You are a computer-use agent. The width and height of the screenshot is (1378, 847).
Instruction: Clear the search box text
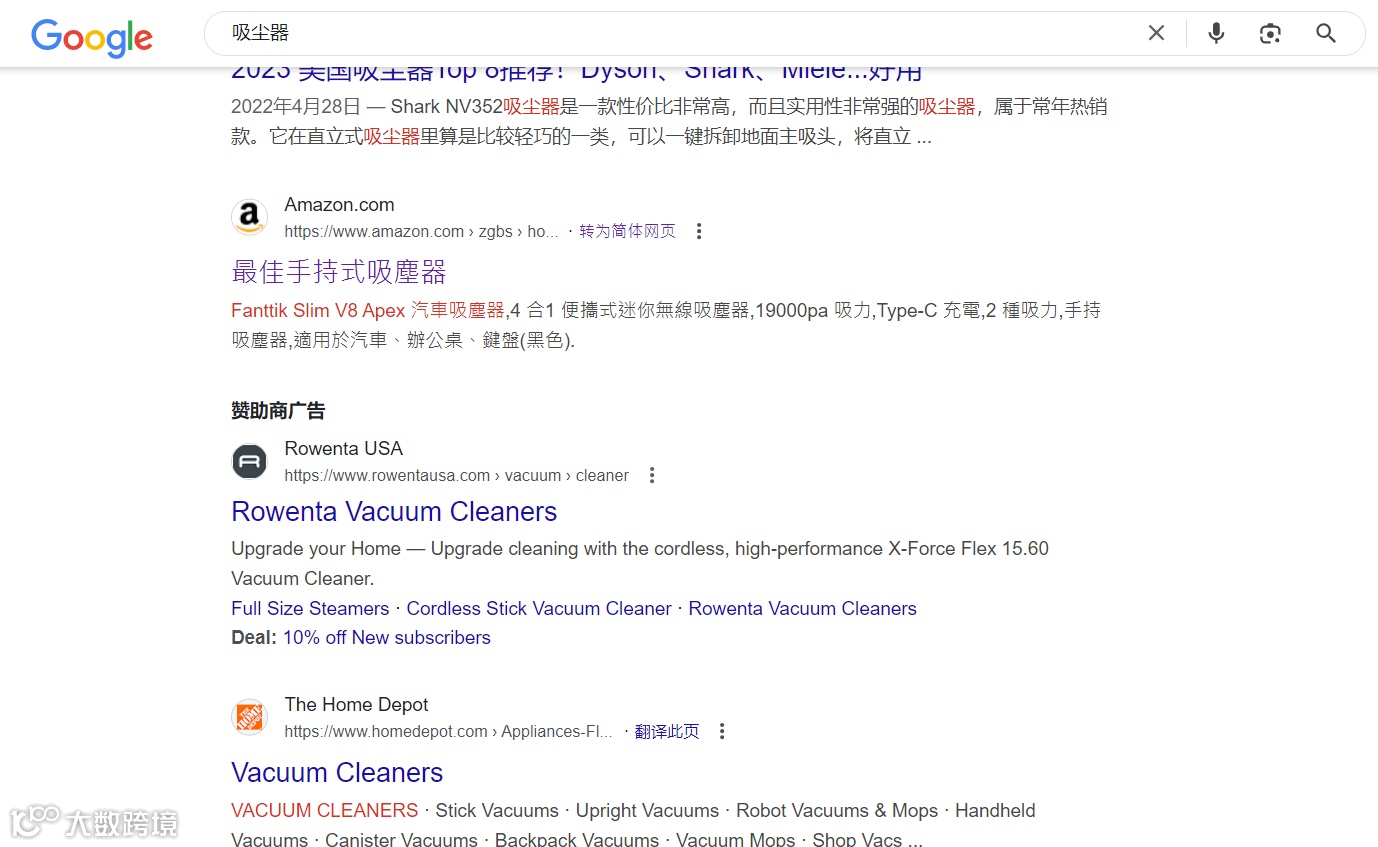click(x=1156, y=33)
